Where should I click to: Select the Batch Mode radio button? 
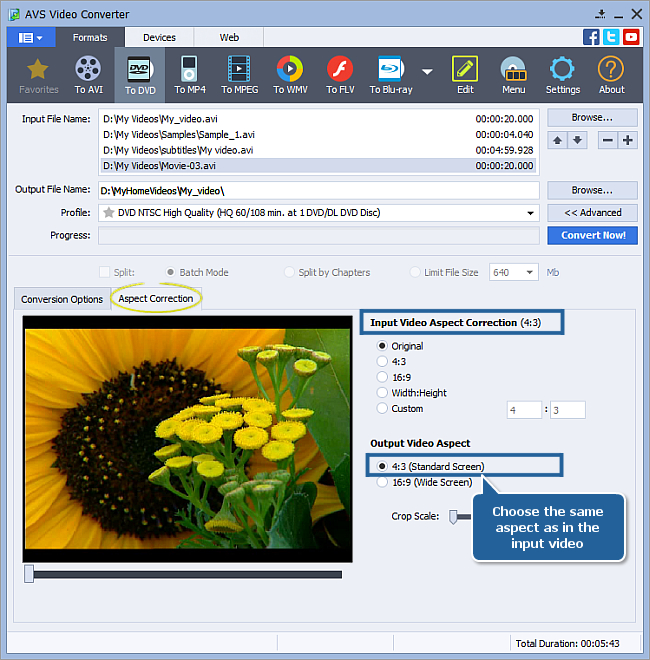[170, 272]
